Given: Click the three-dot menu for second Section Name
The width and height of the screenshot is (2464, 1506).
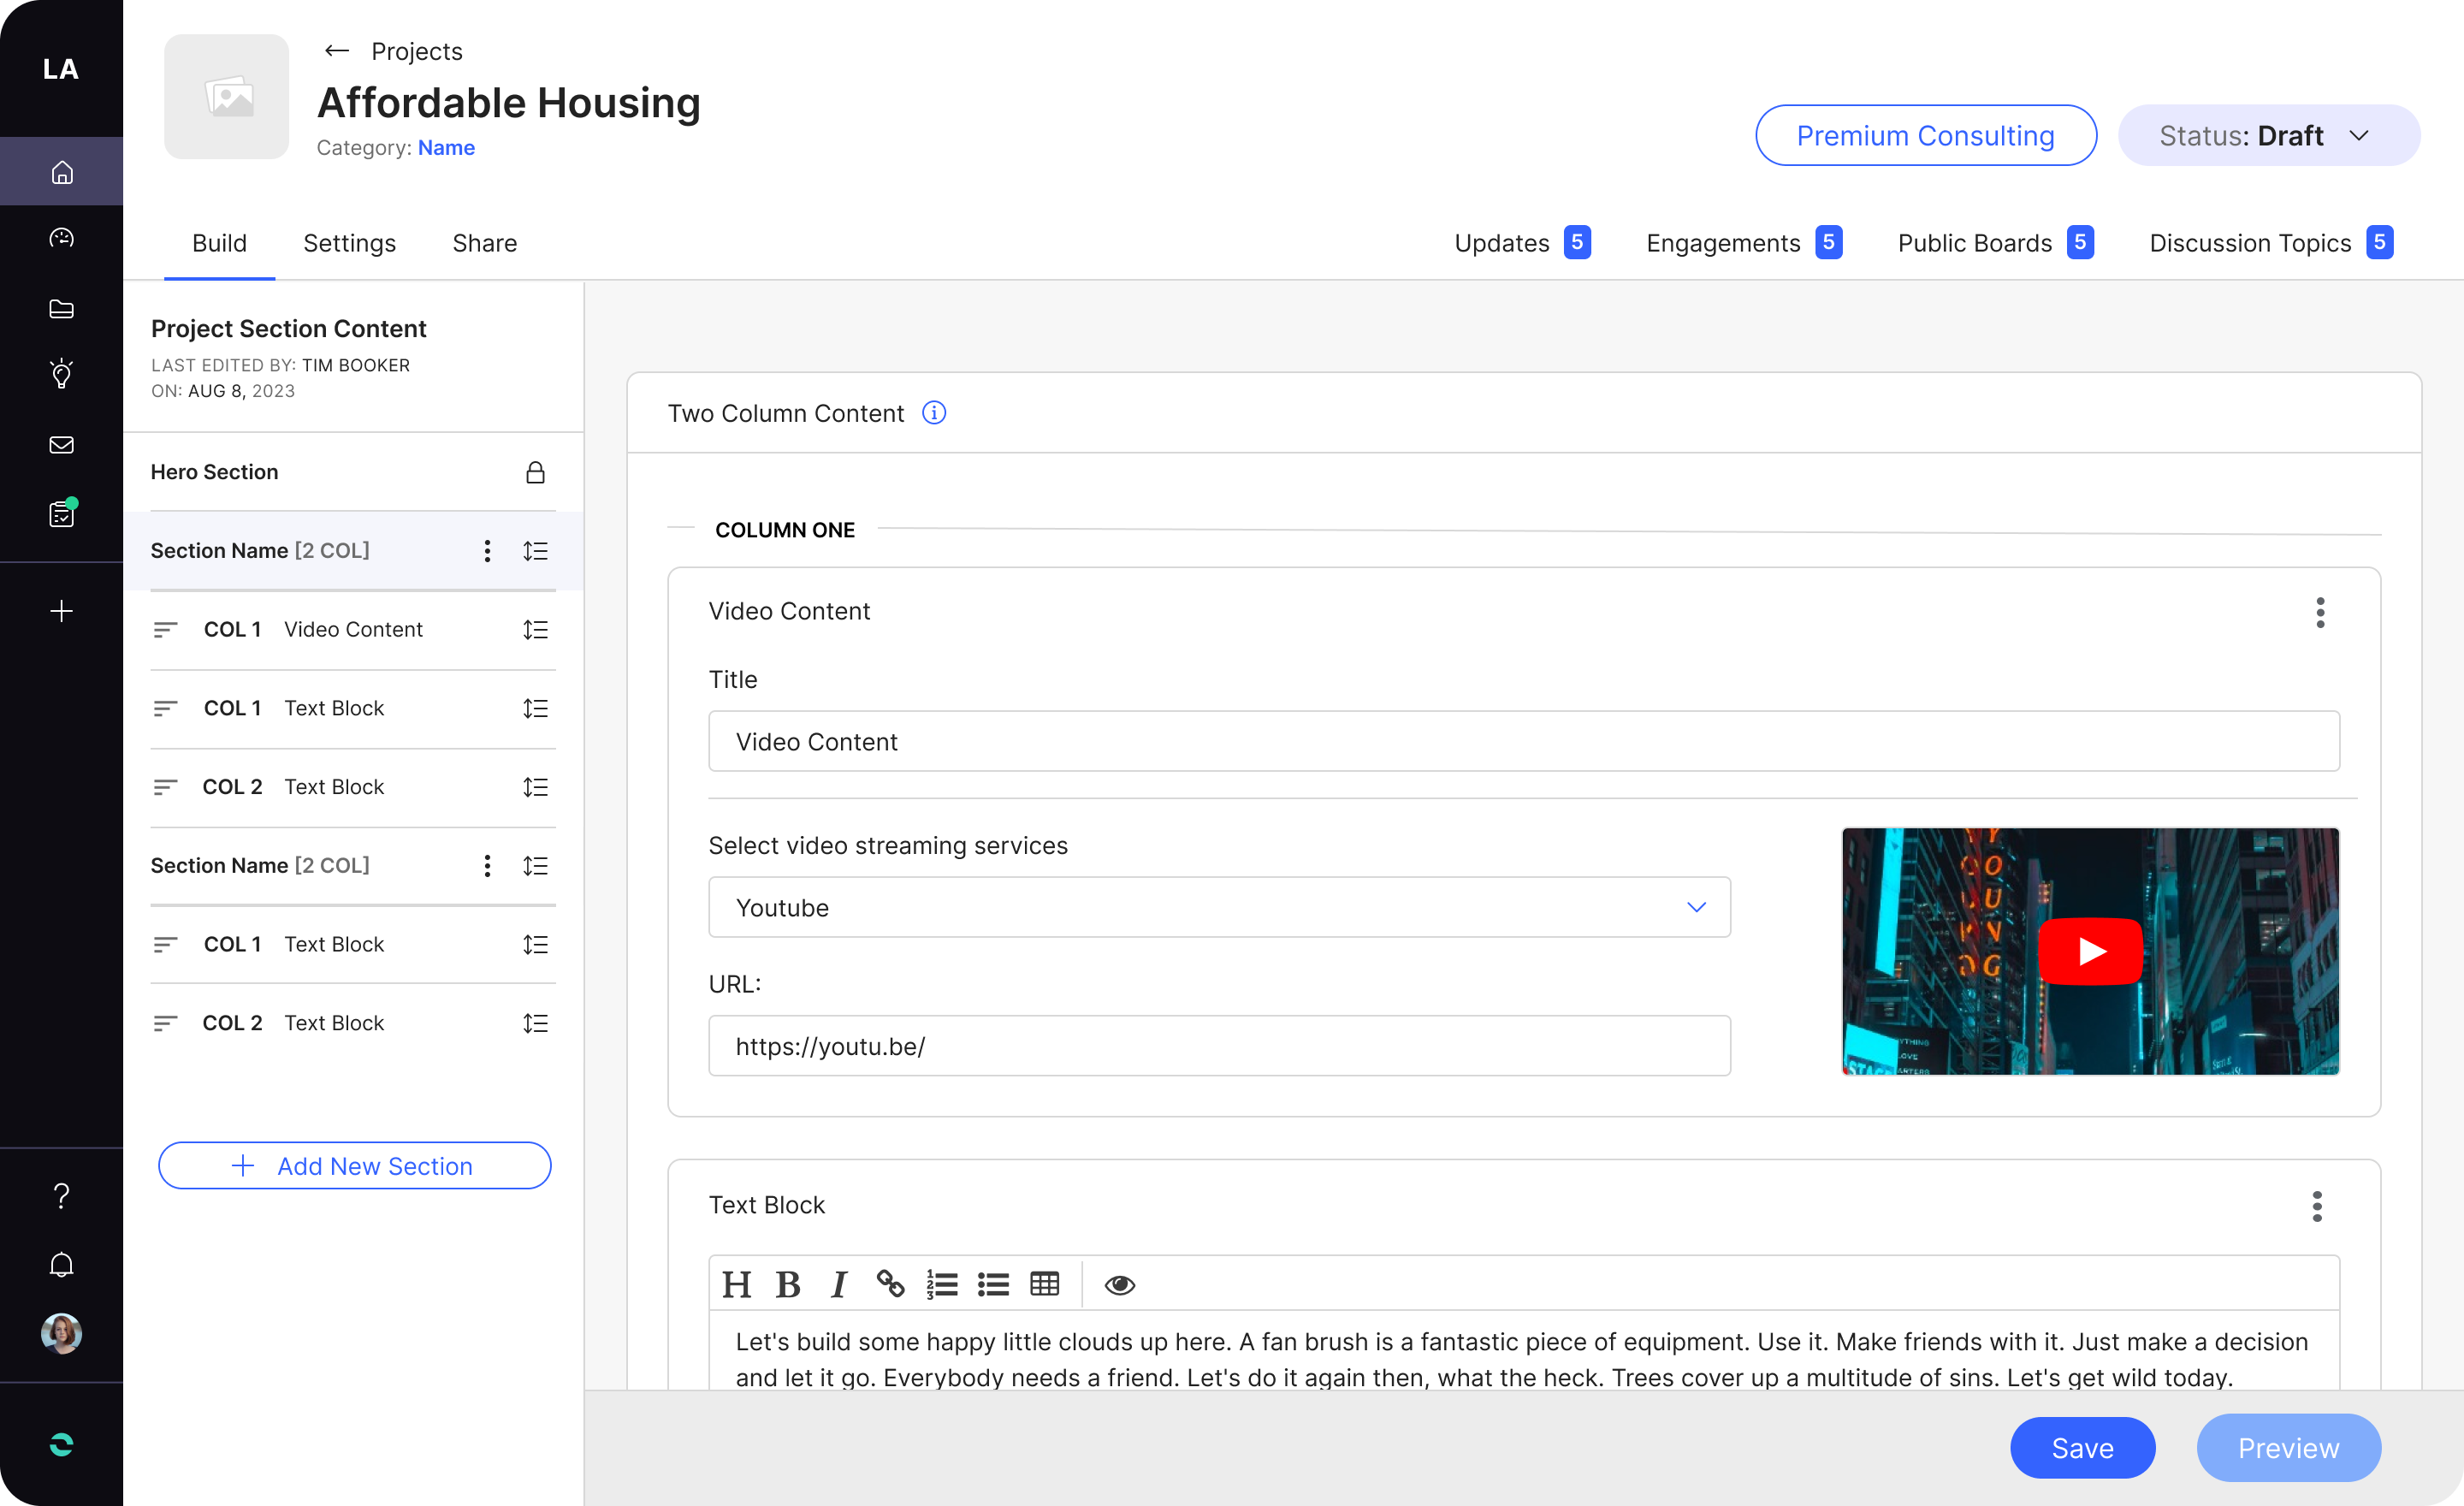Looking at the screenshot, I should tap(488, 866).
